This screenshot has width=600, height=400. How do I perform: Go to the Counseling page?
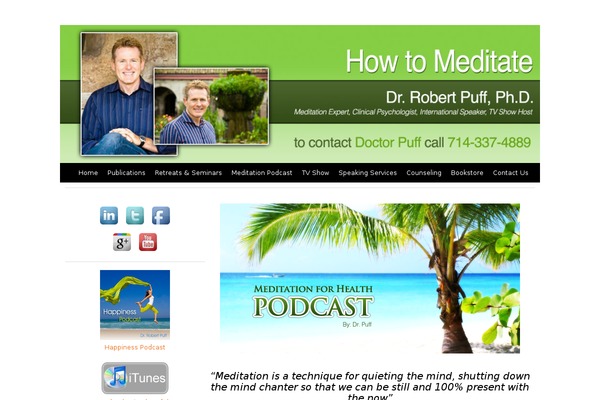424,173
